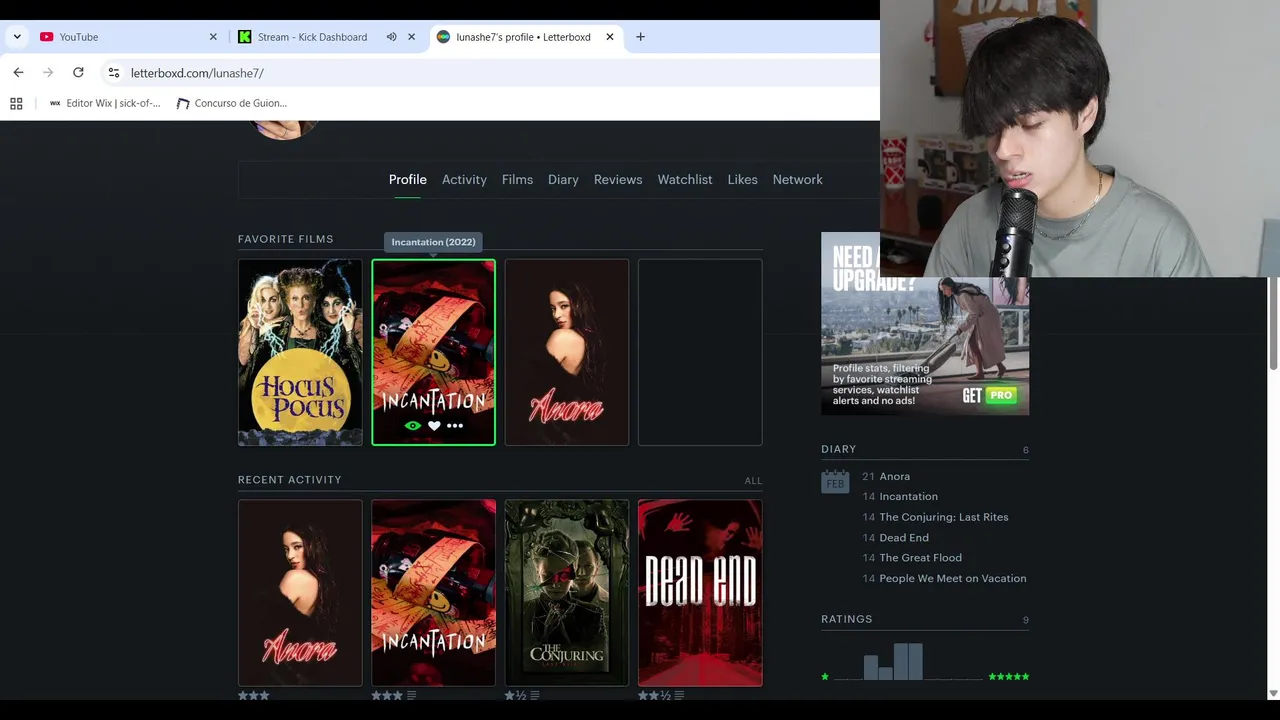The height and width of the screenshot is (720, 1280).
Task: View ALL recent activity
Action: pos(753,481)
